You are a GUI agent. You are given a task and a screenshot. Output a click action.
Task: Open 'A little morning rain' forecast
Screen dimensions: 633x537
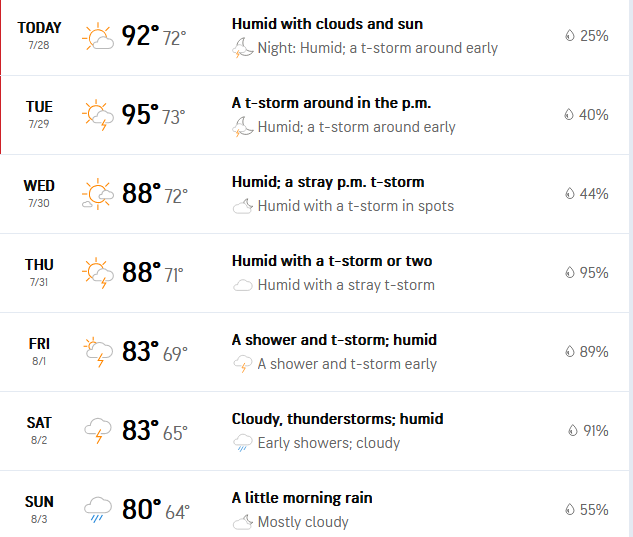pos(302,498)
